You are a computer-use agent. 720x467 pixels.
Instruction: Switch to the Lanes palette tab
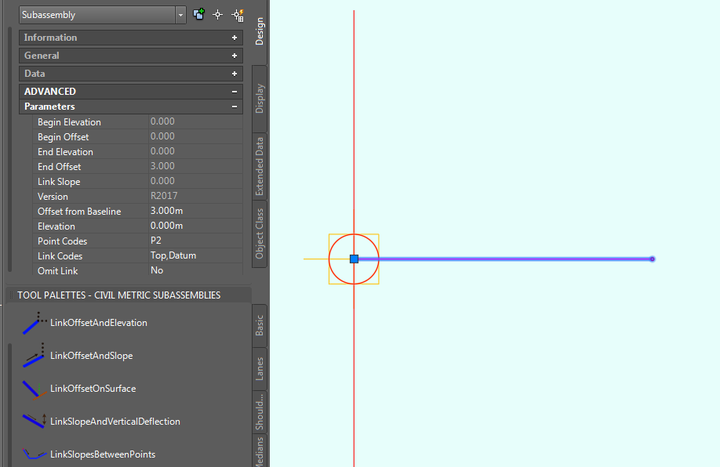point(259,369)
